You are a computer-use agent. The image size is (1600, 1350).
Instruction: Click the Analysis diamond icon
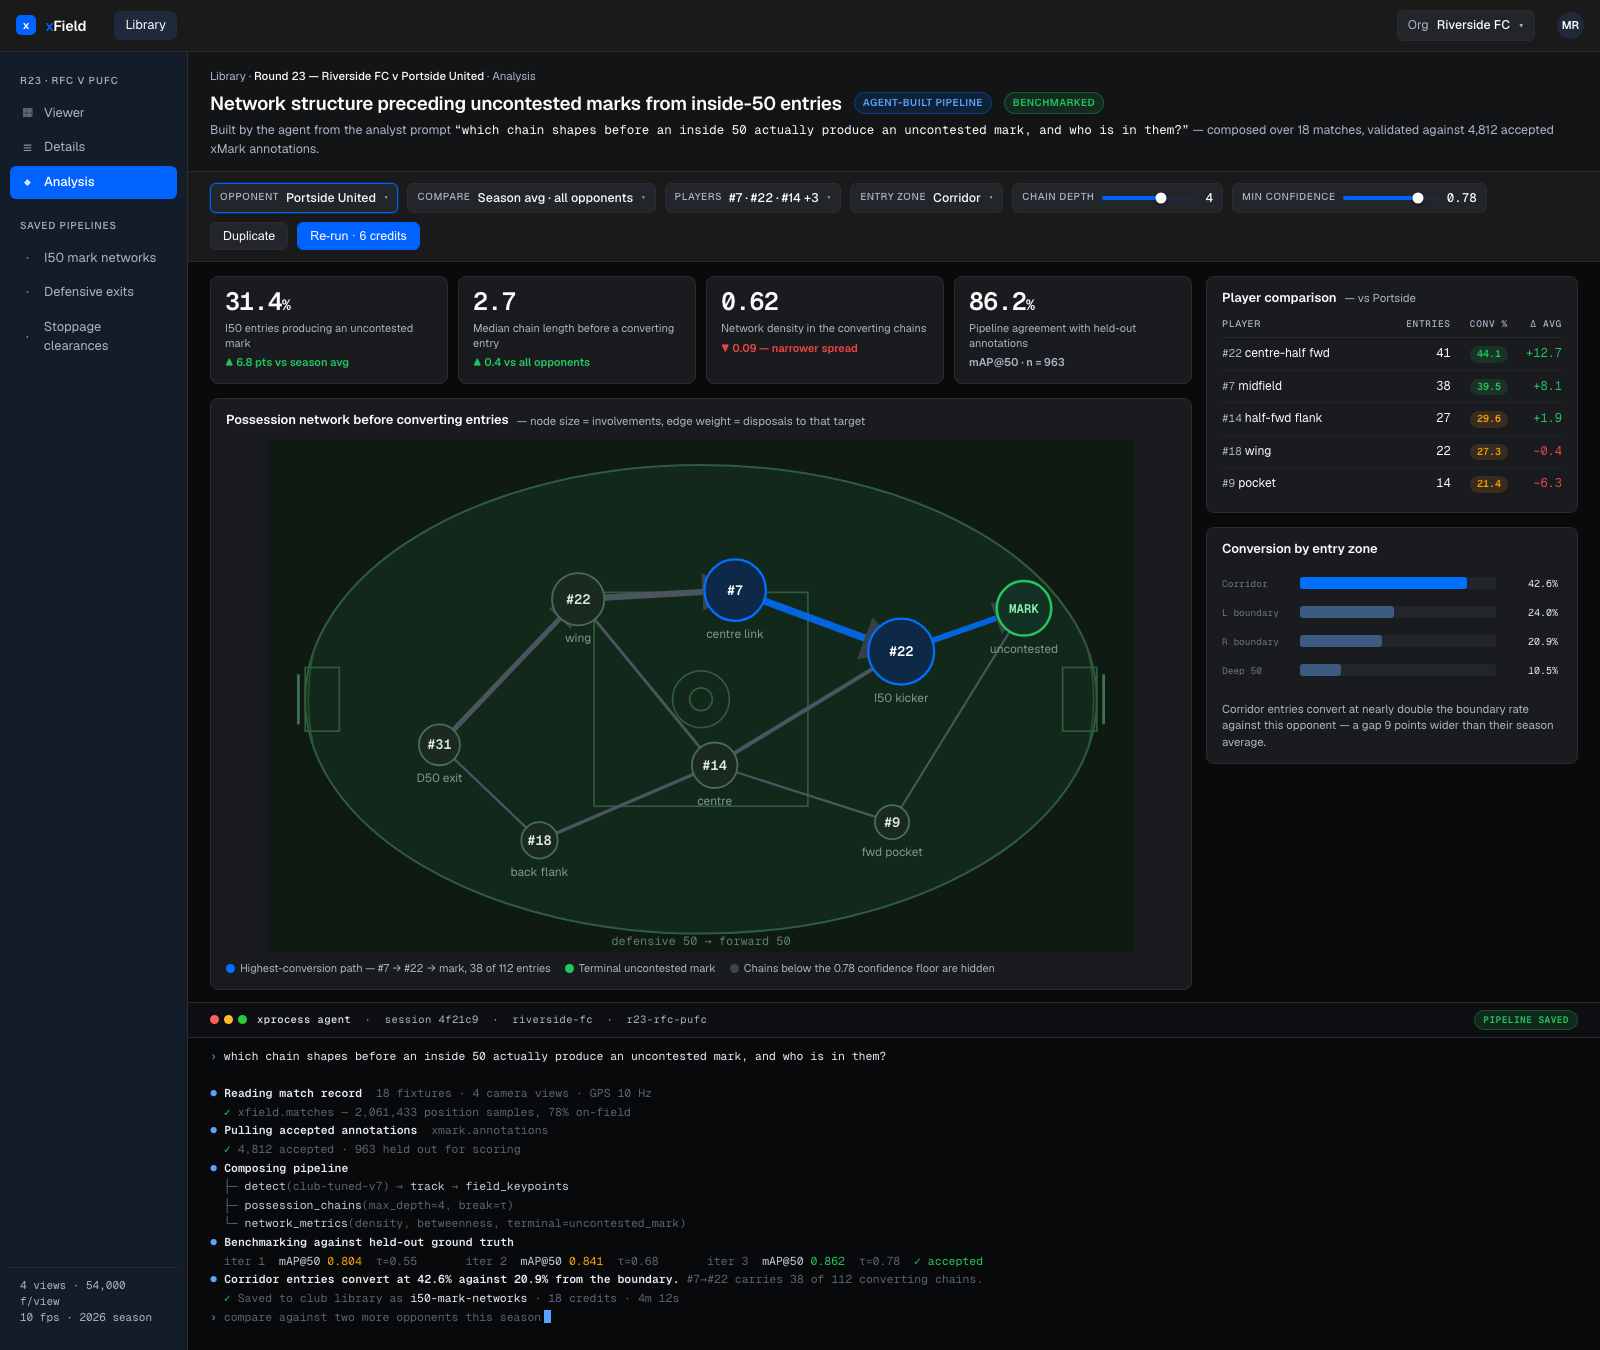click(28, 182)
